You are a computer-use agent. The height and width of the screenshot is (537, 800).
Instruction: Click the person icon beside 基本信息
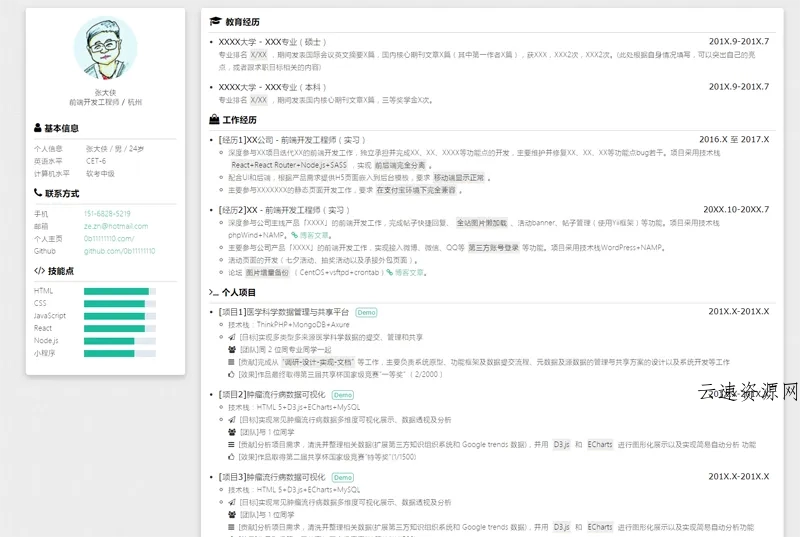38,128
